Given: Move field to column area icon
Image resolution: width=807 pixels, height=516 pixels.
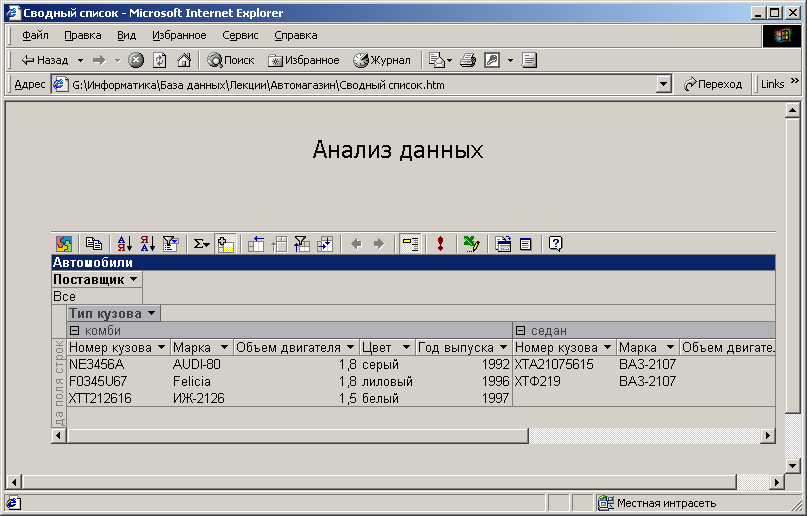Looking at the screenshot, I should tap(279, 243).
